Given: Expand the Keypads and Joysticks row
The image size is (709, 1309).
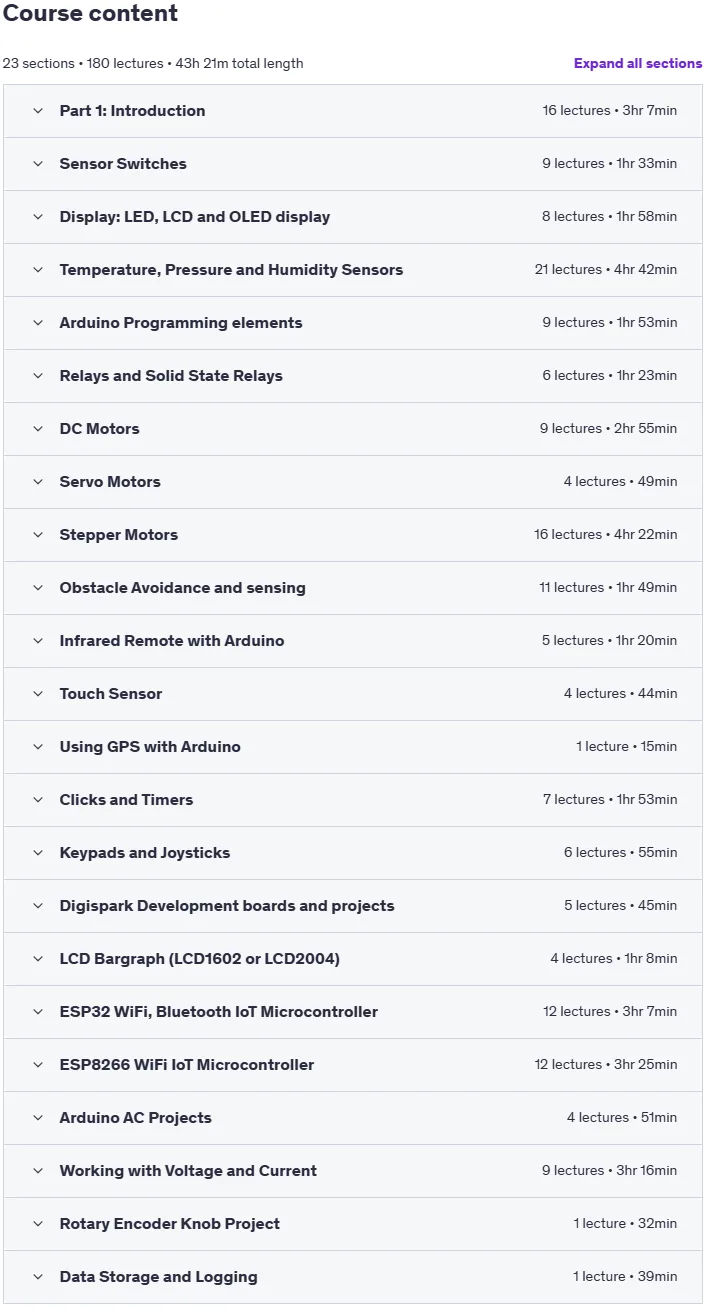Looking at the screenshot, I should point(353,853).
